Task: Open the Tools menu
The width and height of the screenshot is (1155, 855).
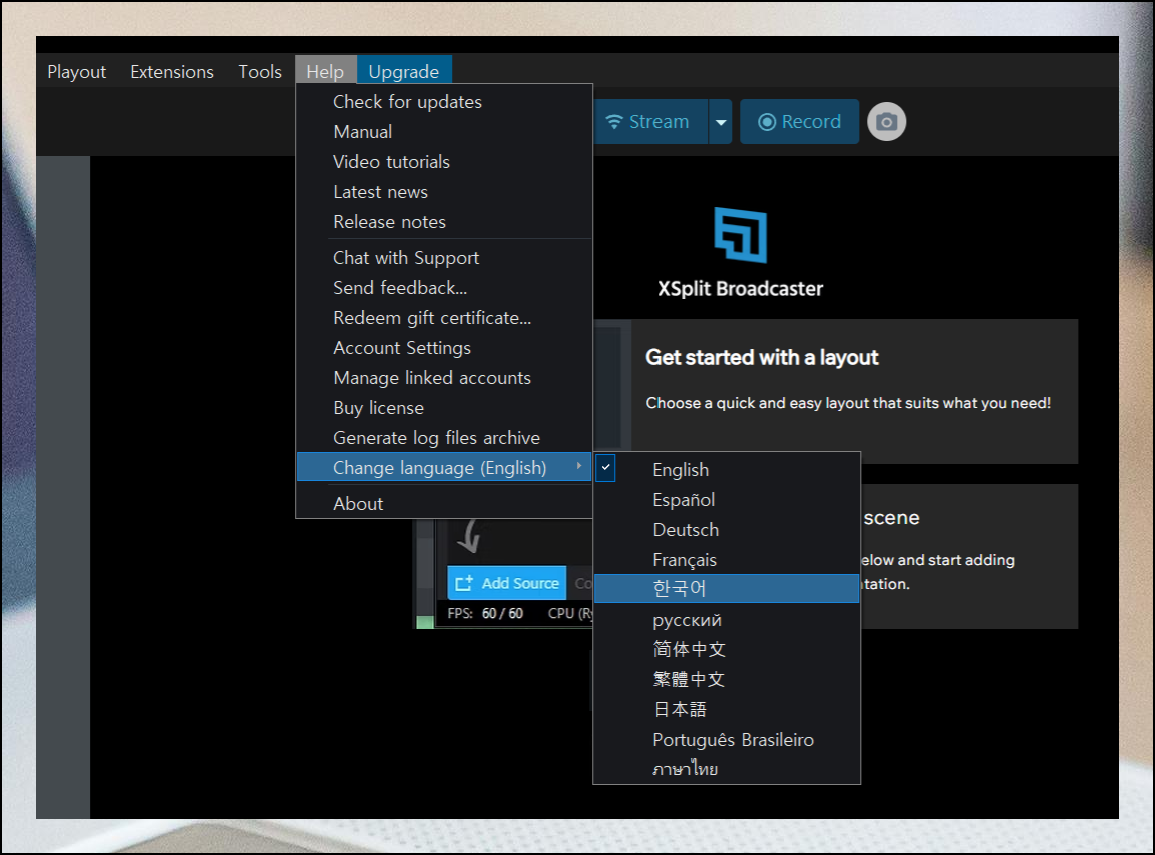Action: [259, 71]
